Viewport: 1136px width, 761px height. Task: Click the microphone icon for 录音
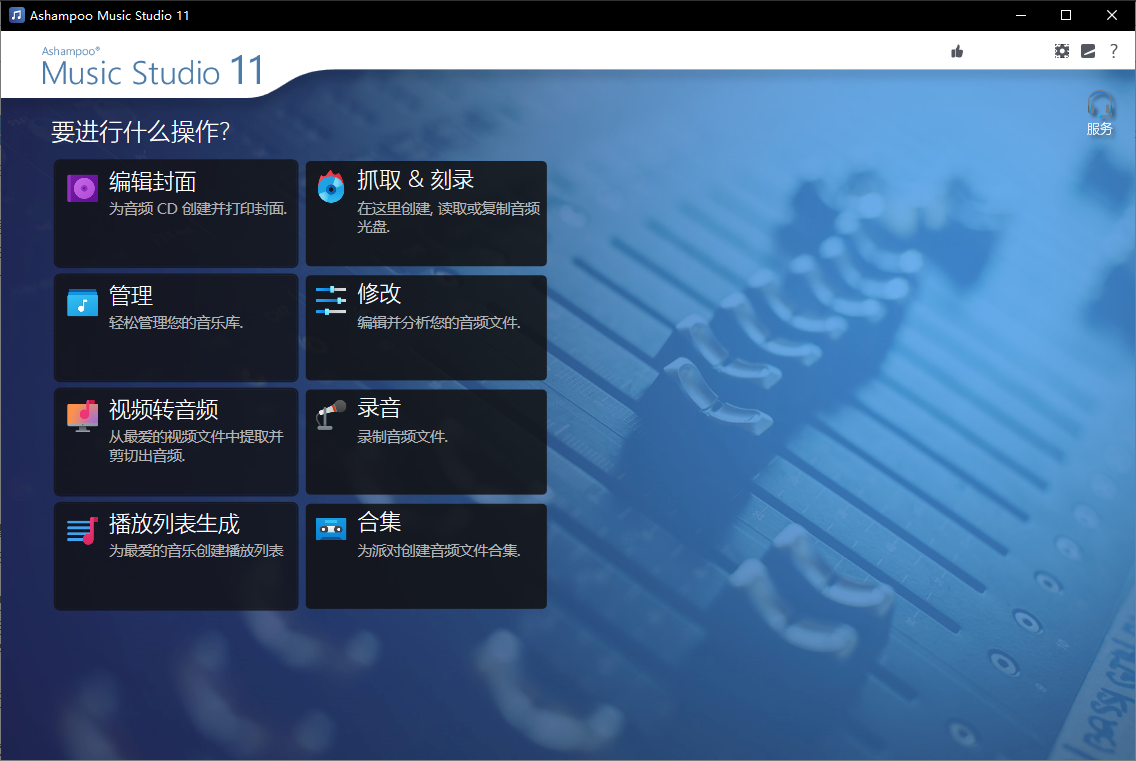331,414
